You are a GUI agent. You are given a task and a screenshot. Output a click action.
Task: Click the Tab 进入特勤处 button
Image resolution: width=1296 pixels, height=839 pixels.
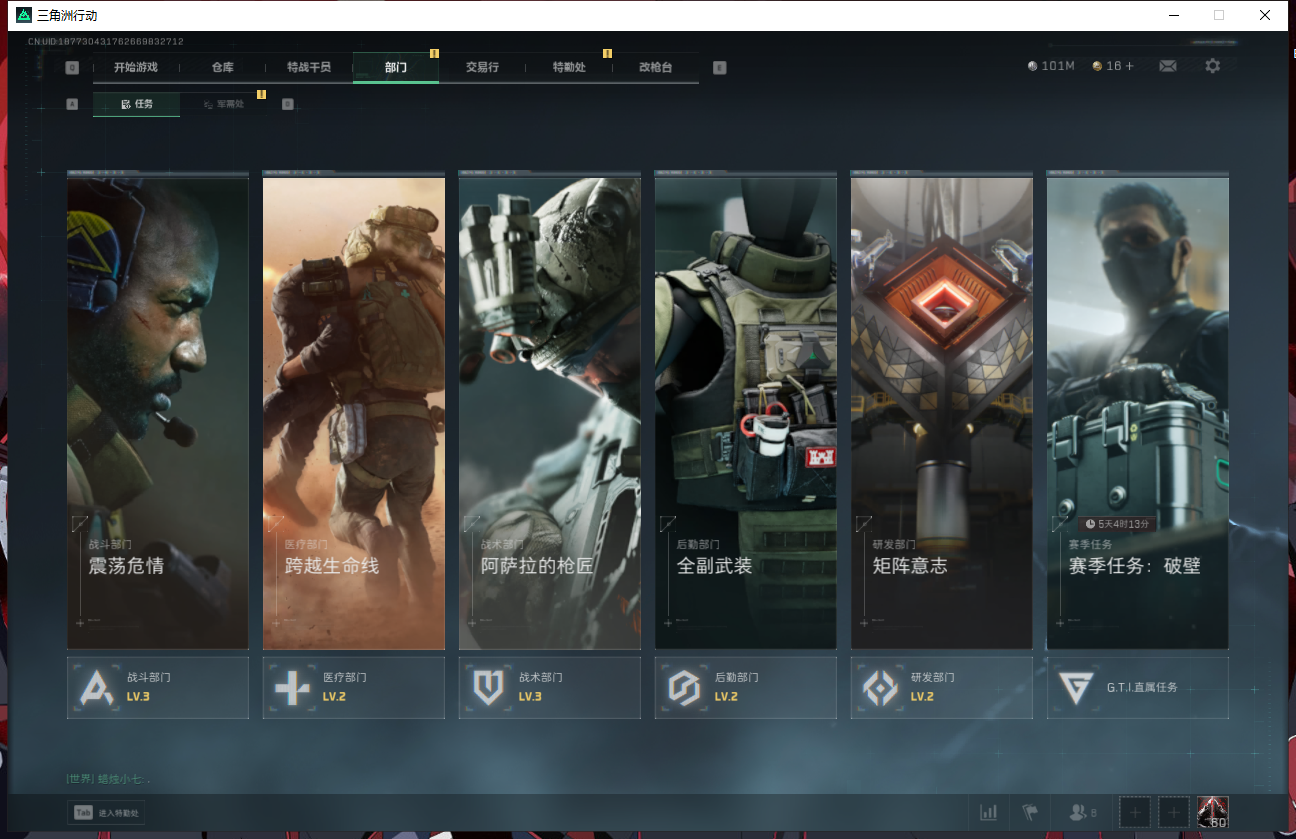[x=105, y=813]
